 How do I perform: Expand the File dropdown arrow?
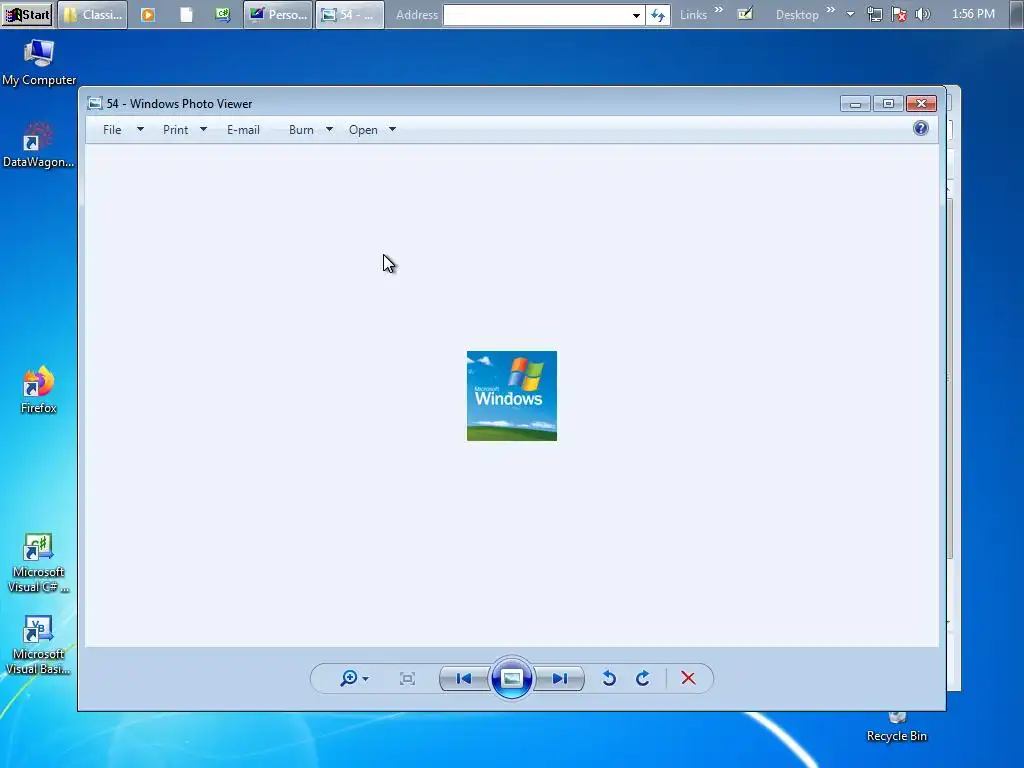click(140, 129)
